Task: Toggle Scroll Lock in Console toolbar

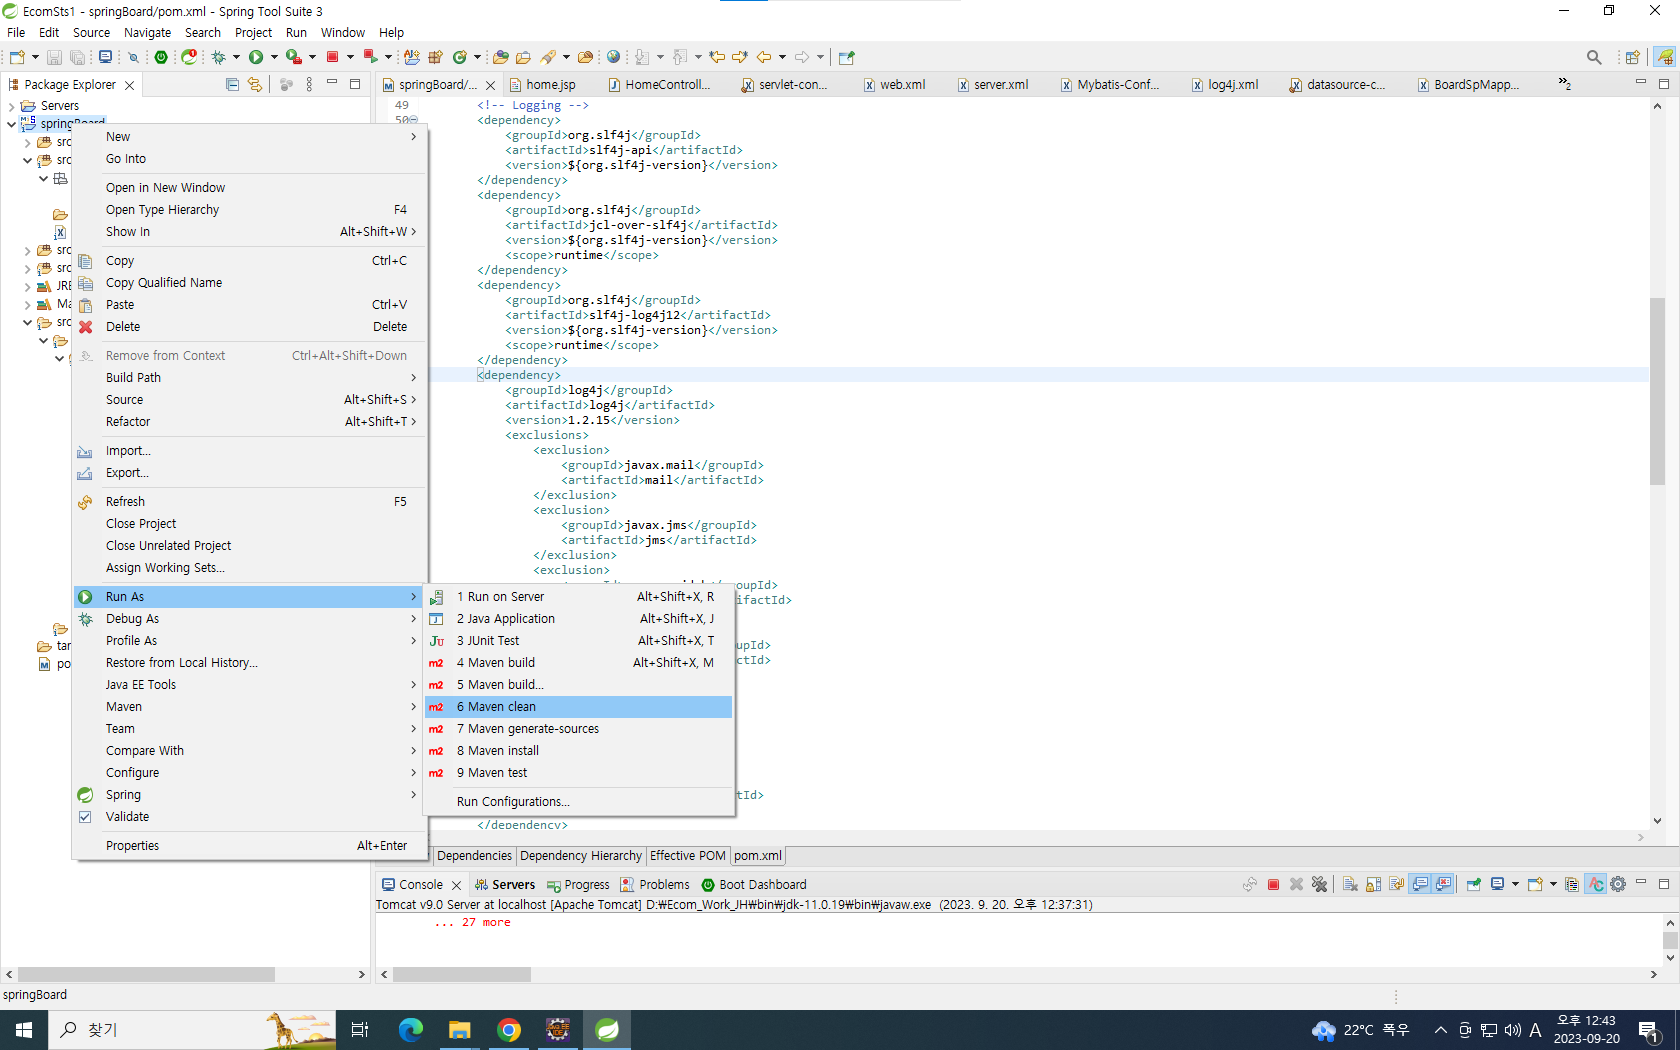Action: [x=1373, y=884]
